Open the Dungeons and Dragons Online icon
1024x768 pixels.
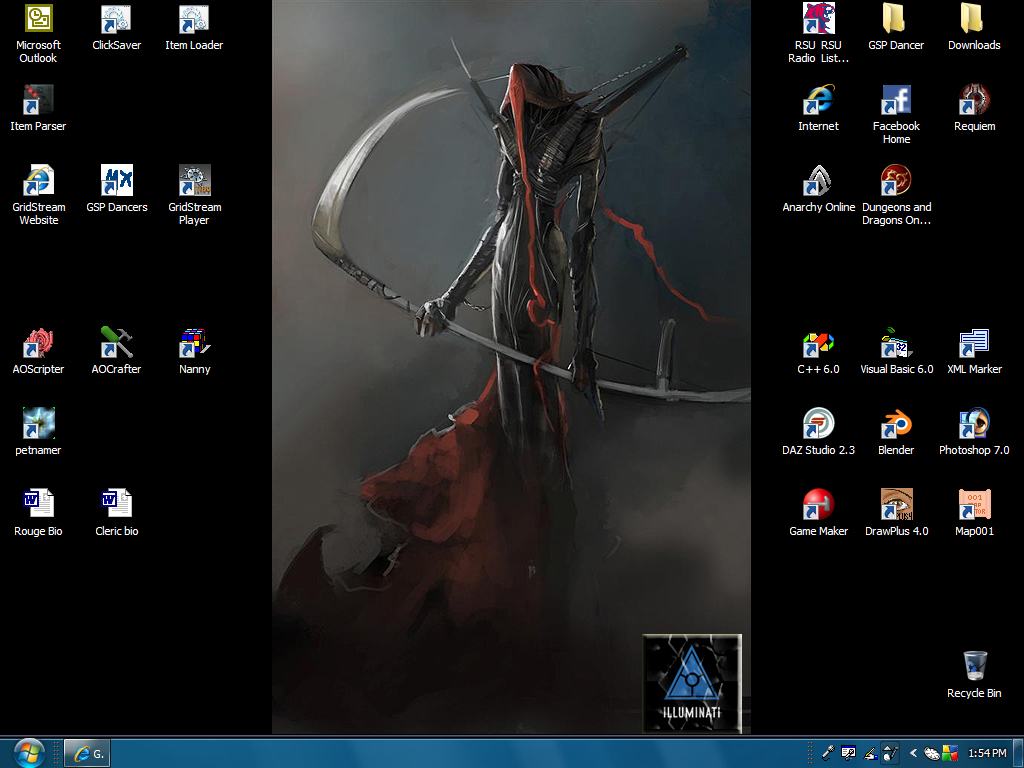896,182
